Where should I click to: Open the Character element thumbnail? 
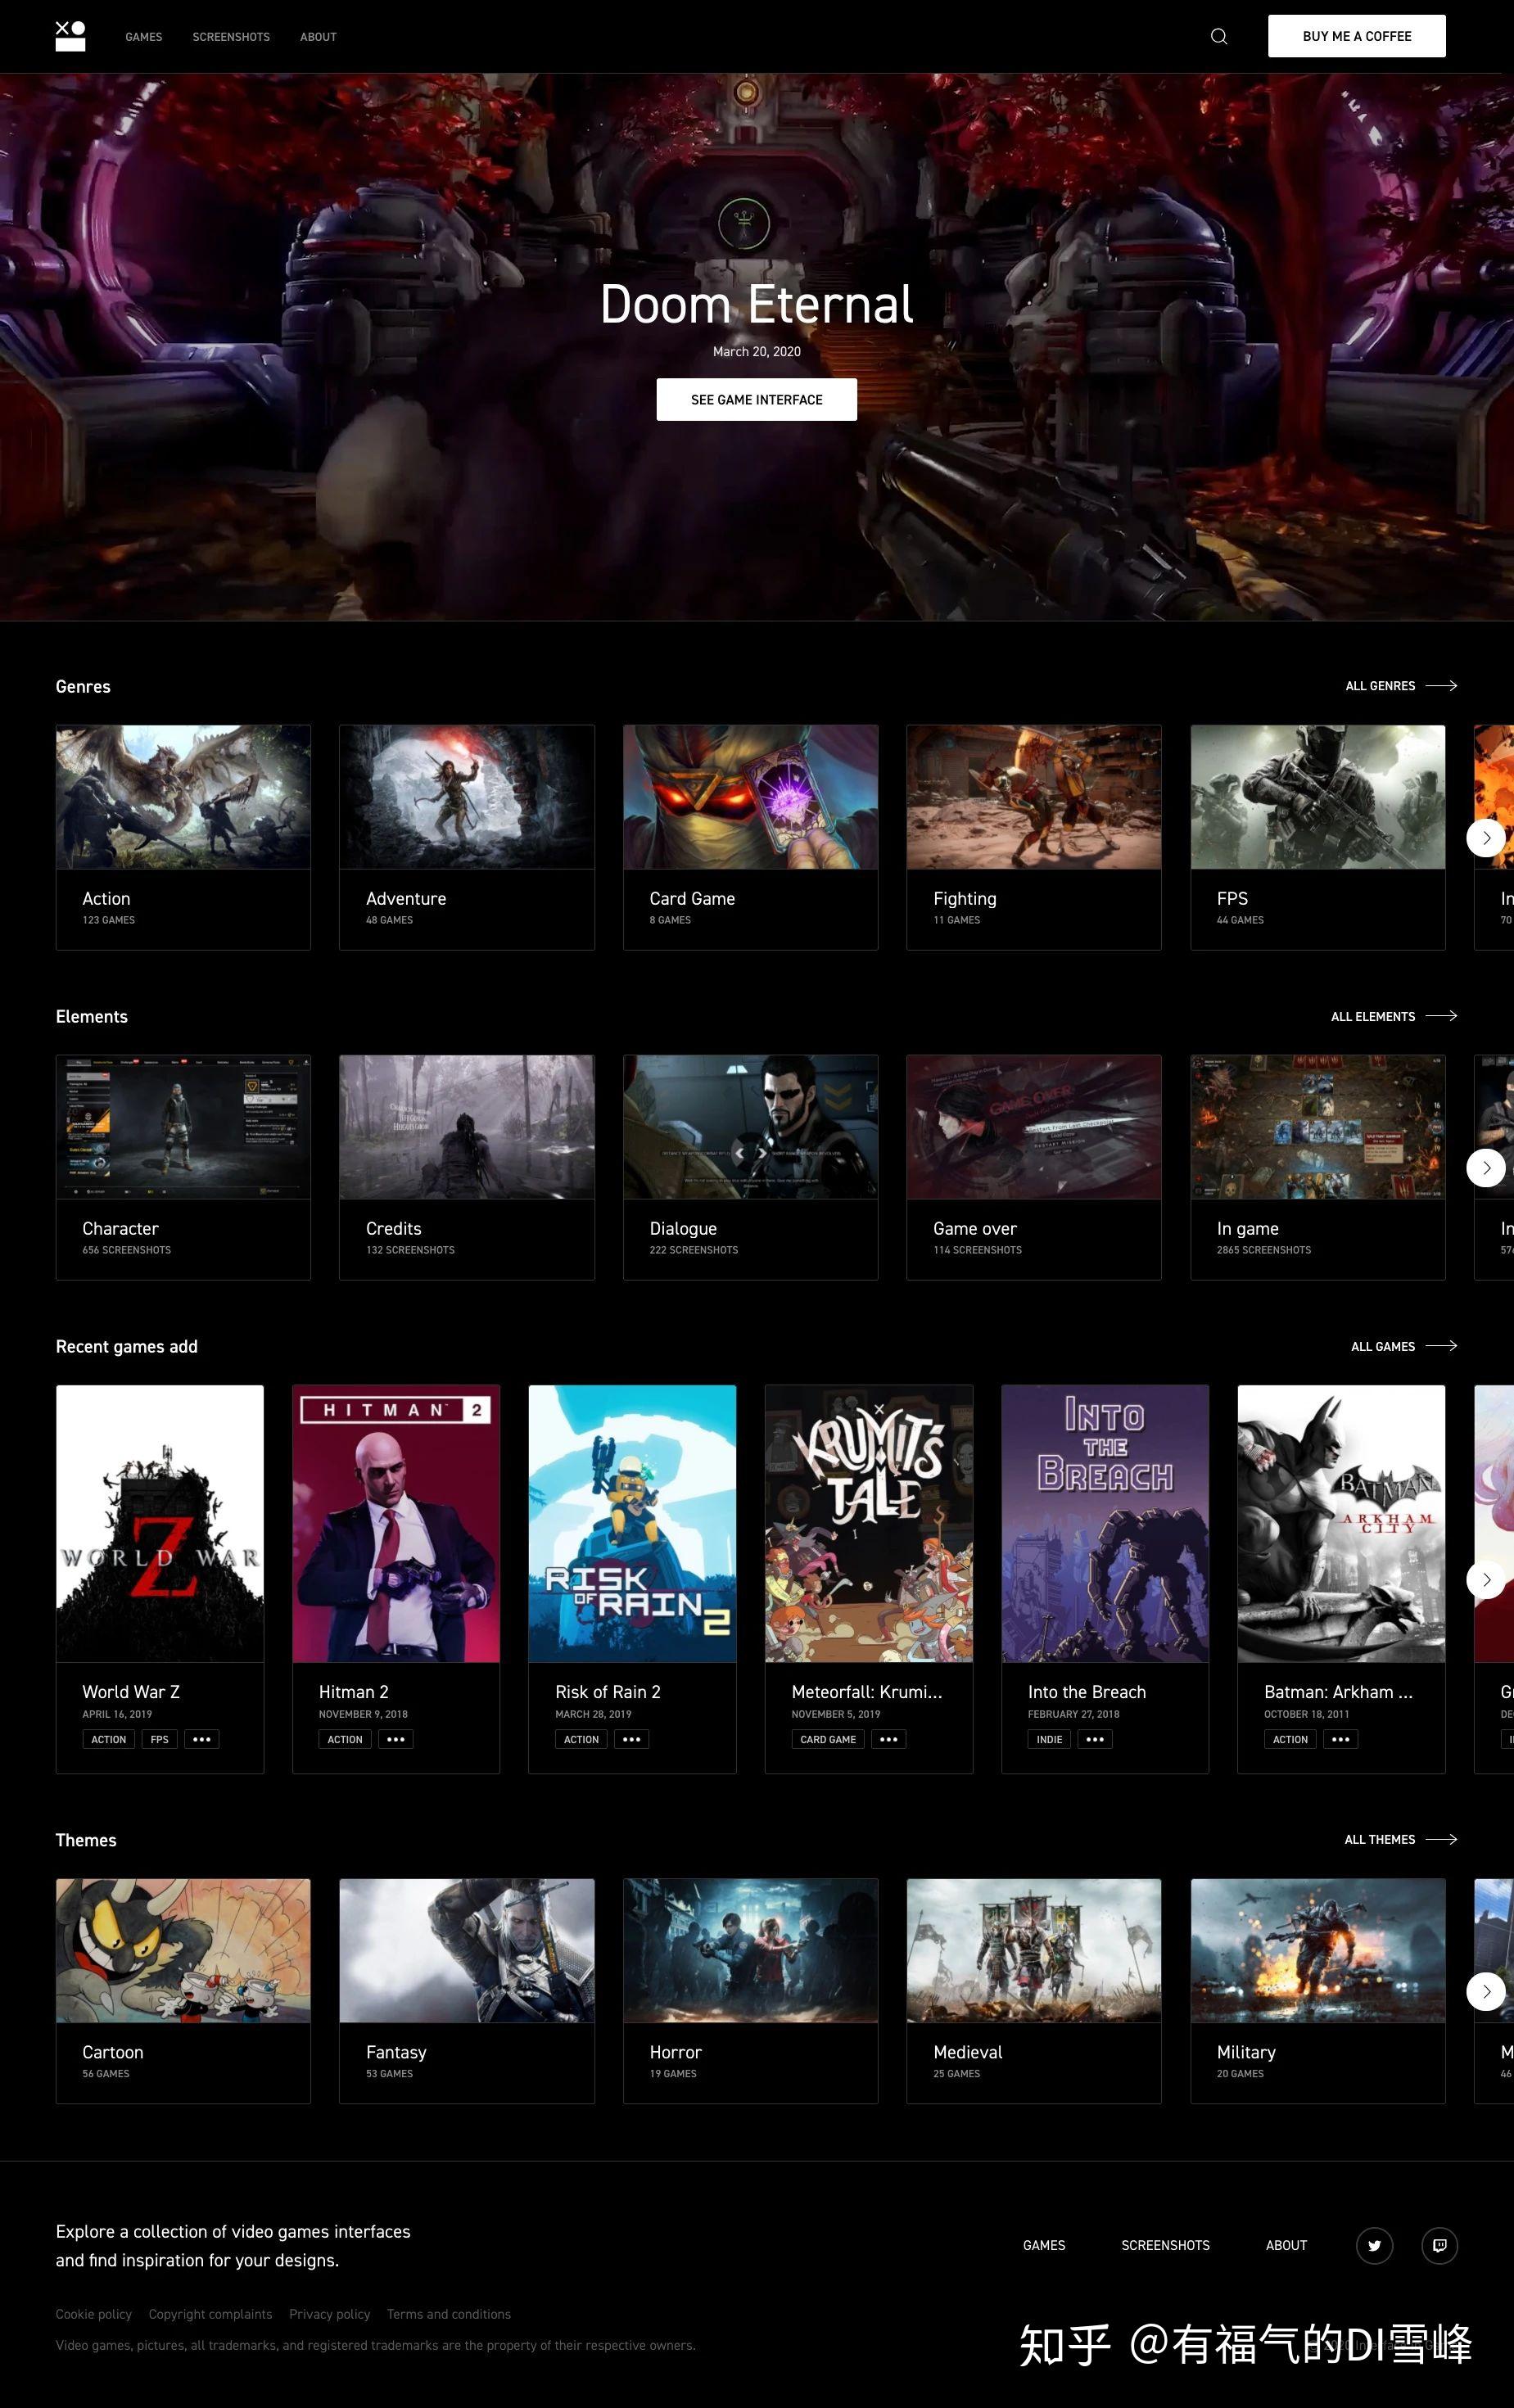coord(183,1127)
